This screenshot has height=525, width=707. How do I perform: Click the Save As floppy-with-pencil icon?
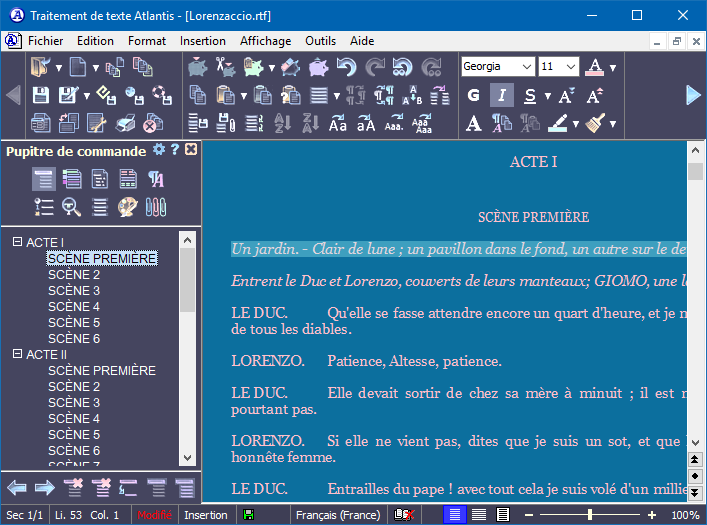[69, 95]
